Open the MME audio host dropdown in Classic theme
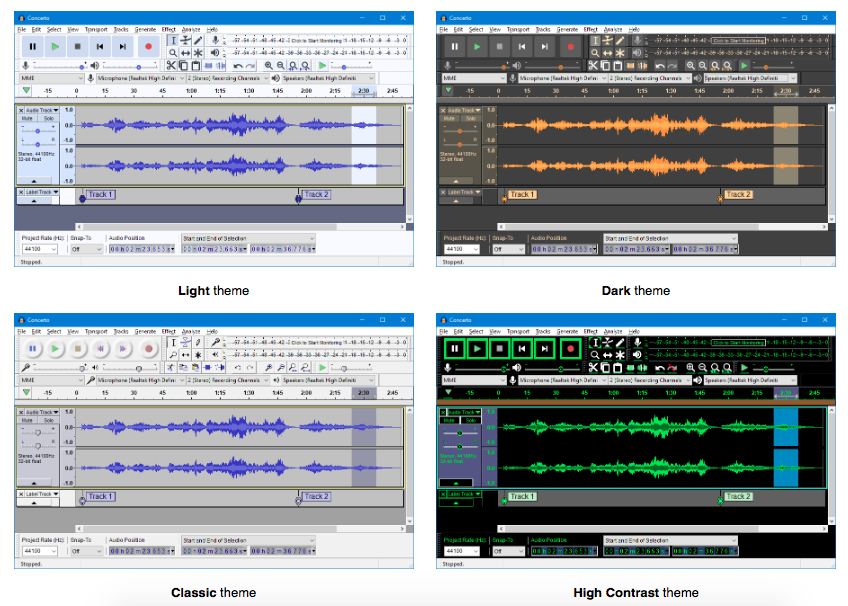This screenshot has height=606, width=848. tap(48, 380)
